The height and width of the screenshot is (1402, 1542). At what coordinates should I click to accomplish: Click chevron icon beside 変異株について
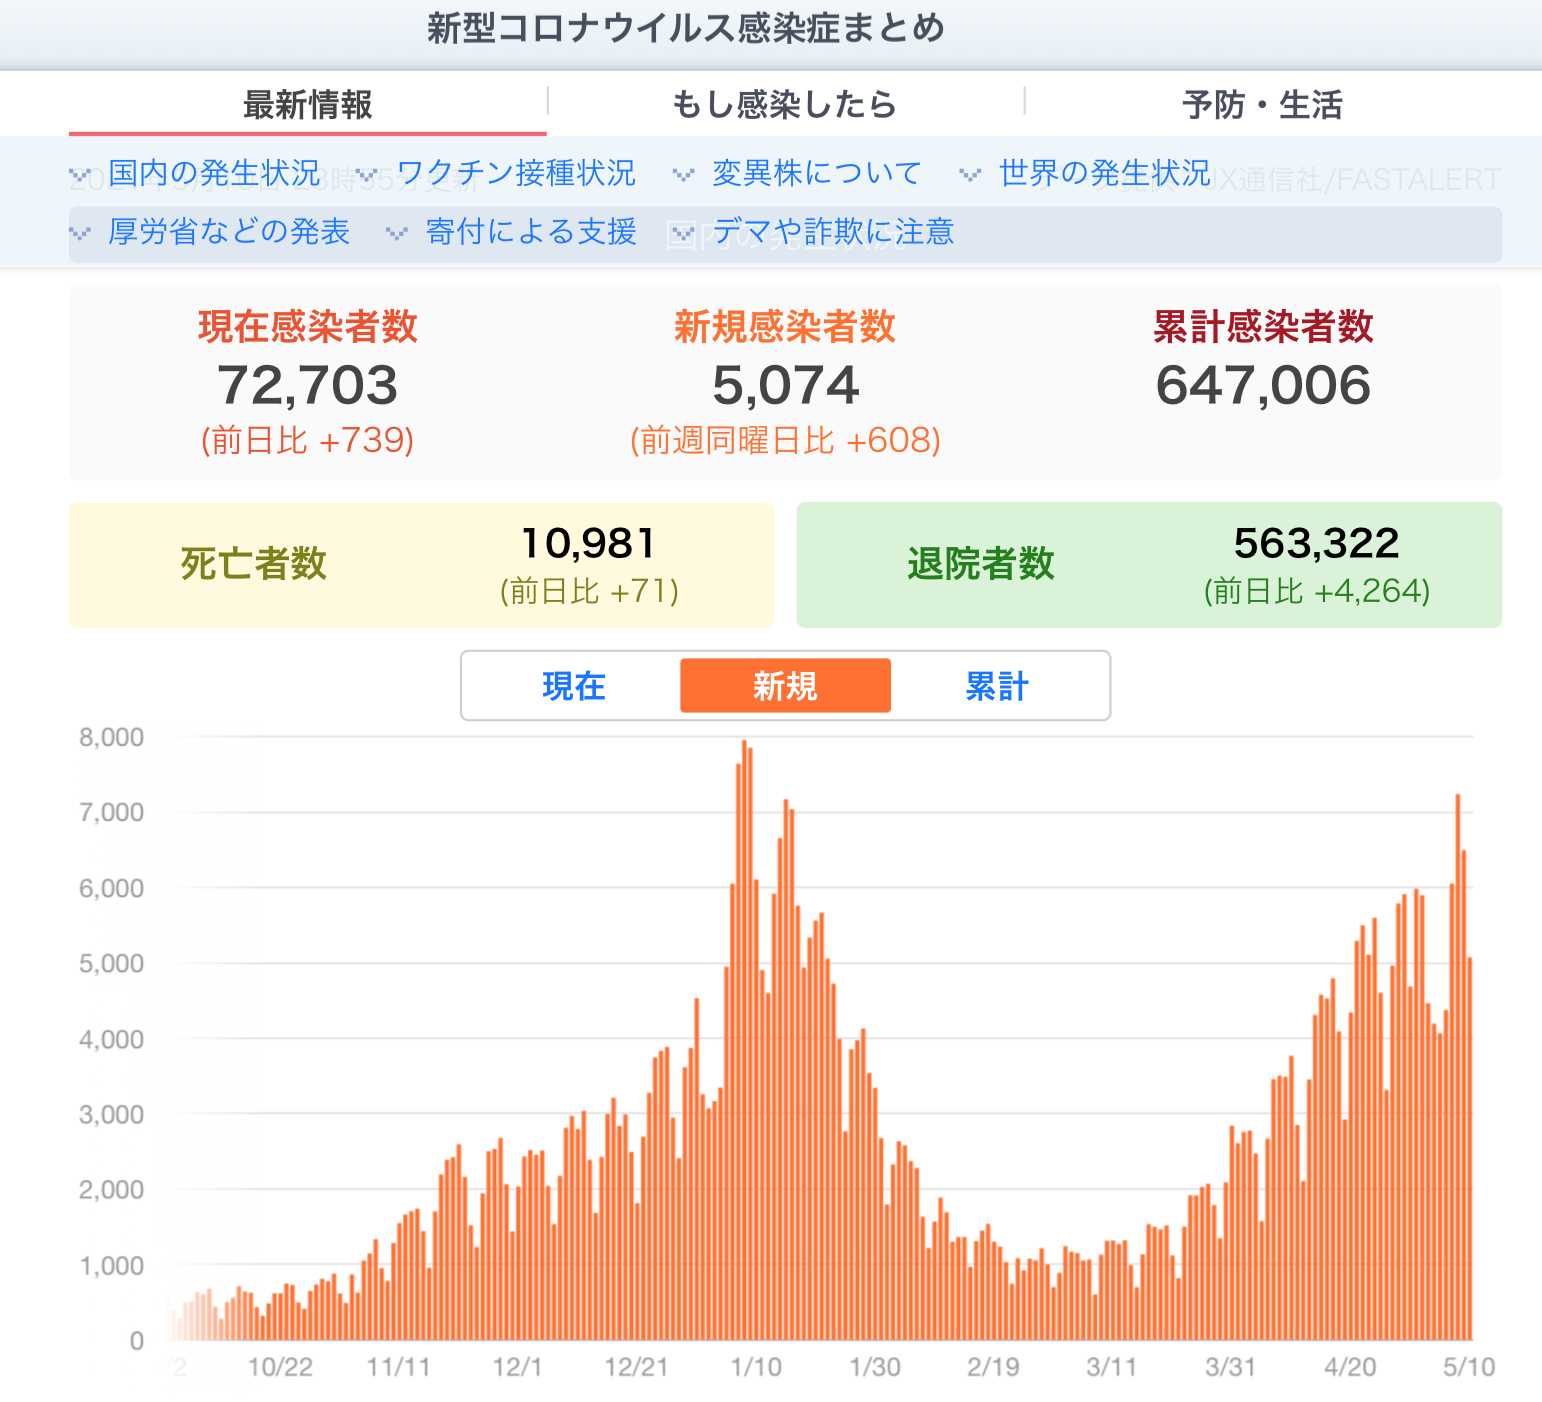click(x=683, y=176)
